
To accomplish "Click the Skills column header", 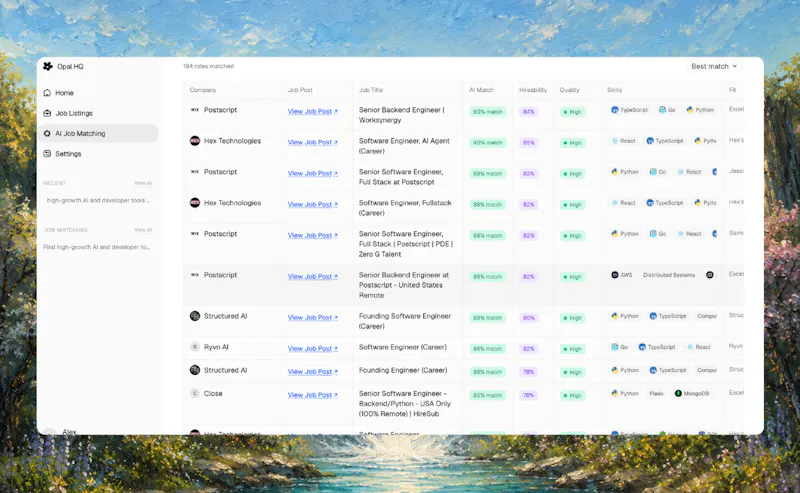I will point(614,90).
